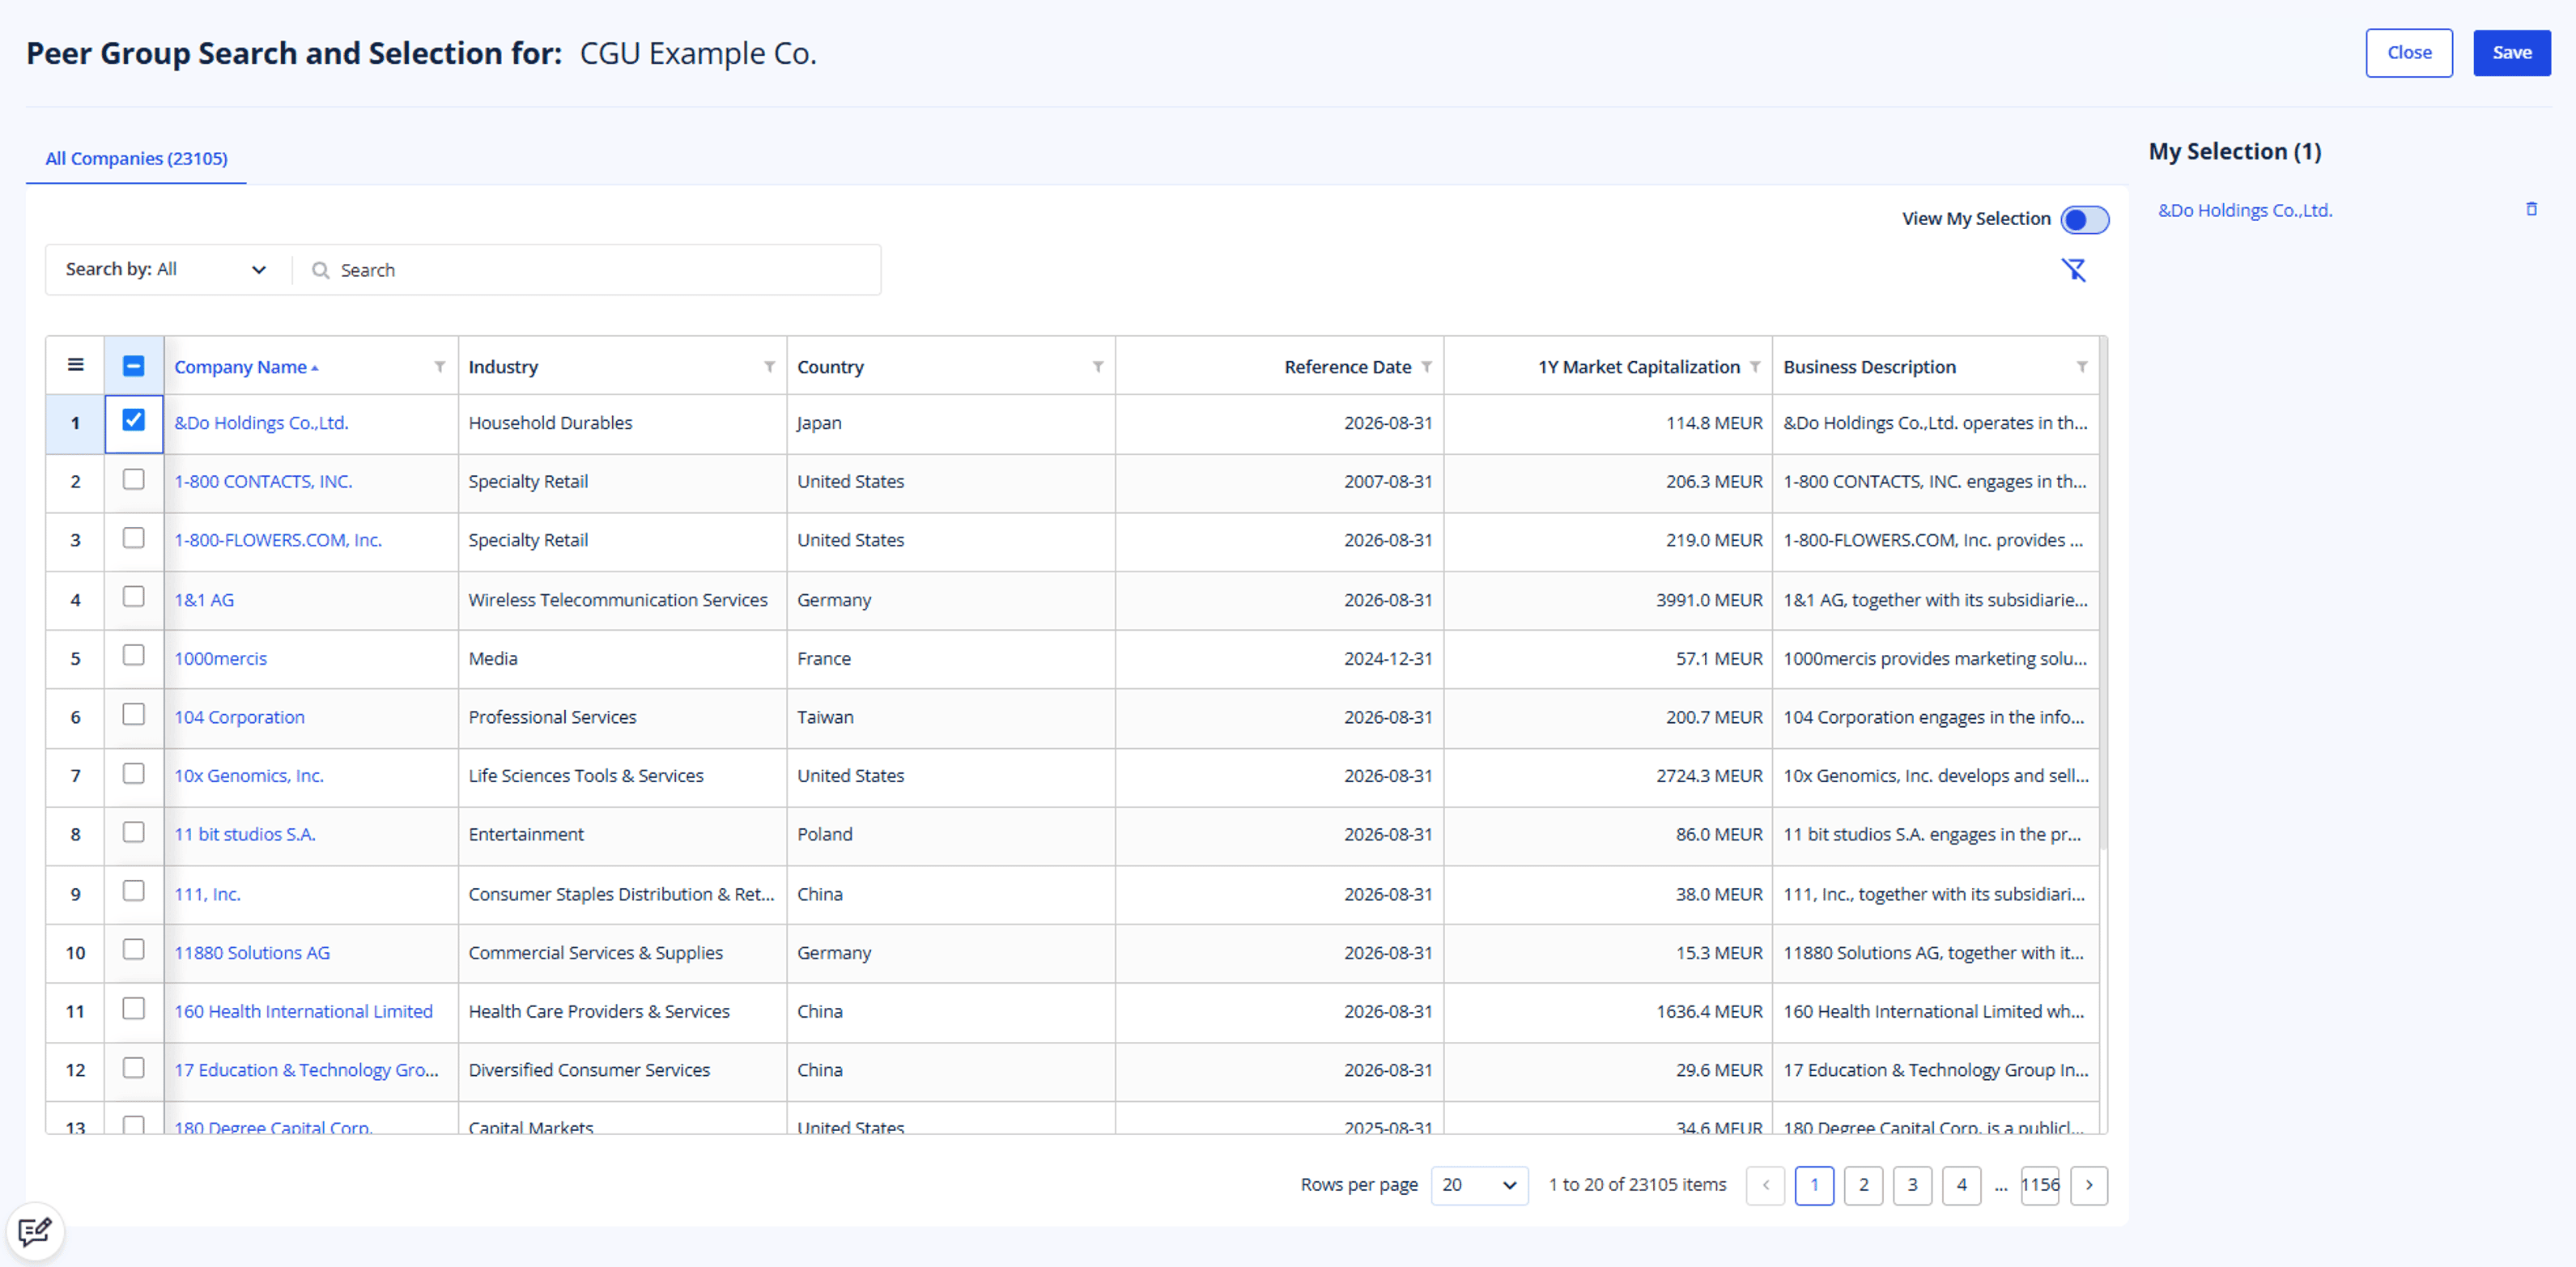Go to page 2
This screenshot has width=2576, height=1267.
pos(1863,1185)
